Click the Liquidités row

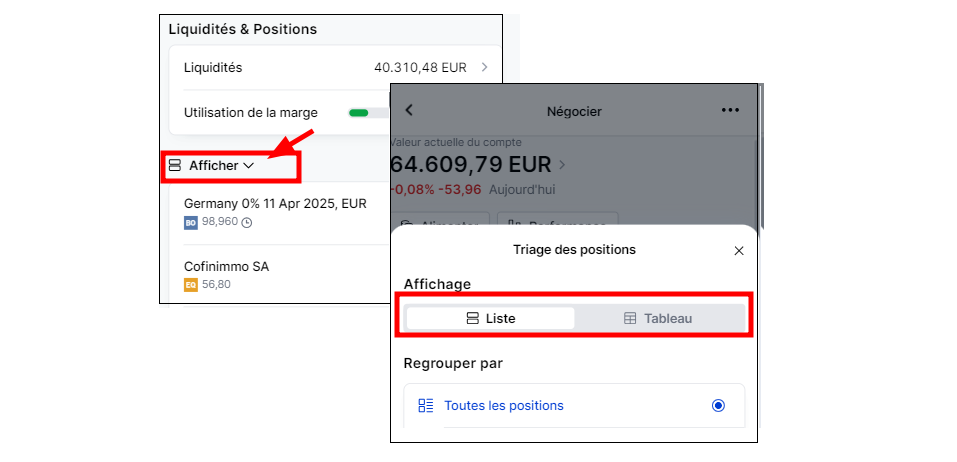click(335, 67)
